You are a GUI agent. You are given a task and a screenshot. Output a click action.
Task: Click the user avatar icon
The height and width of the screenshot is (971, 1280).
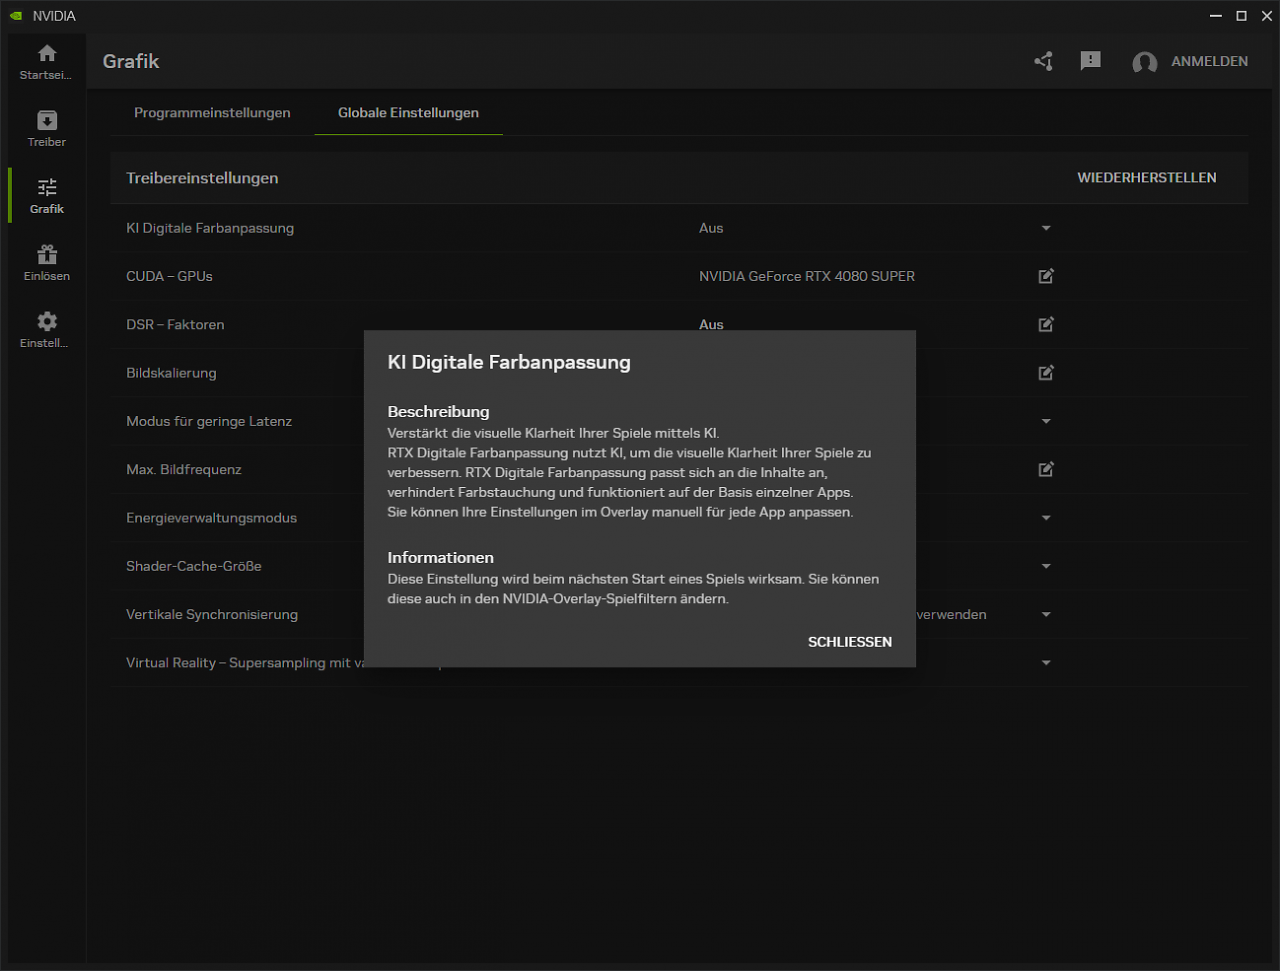click(1144, 62)
